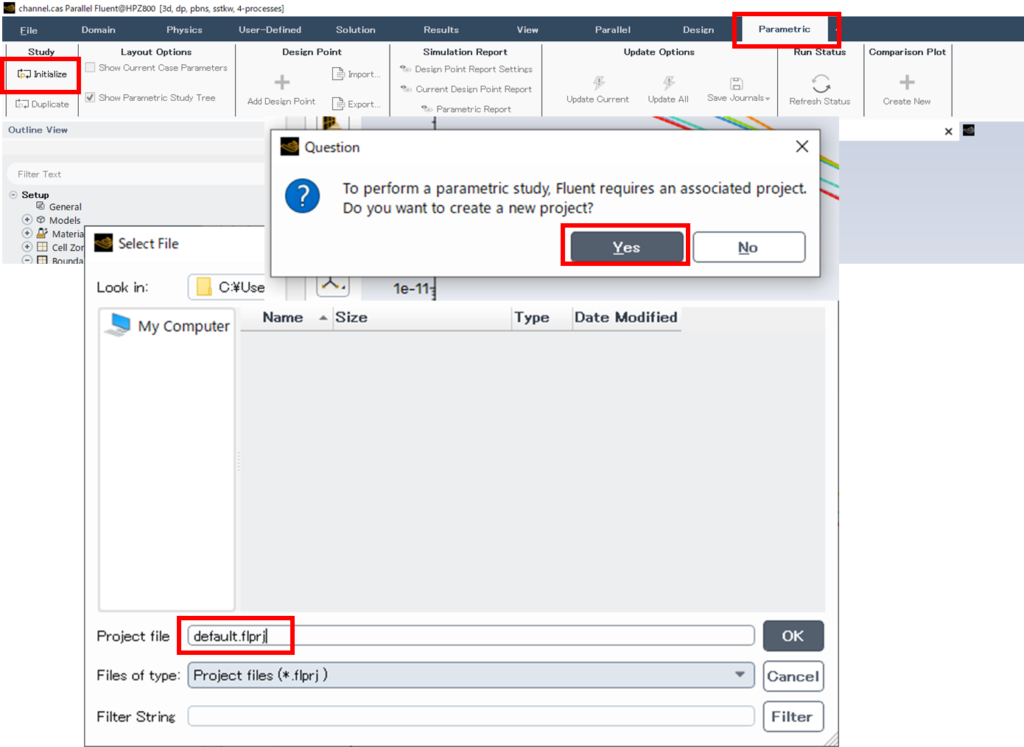The height and width of the screenshot is (747, 1024).
Task: Click OK in the Select File dialog
Action: tap(793, 636)
